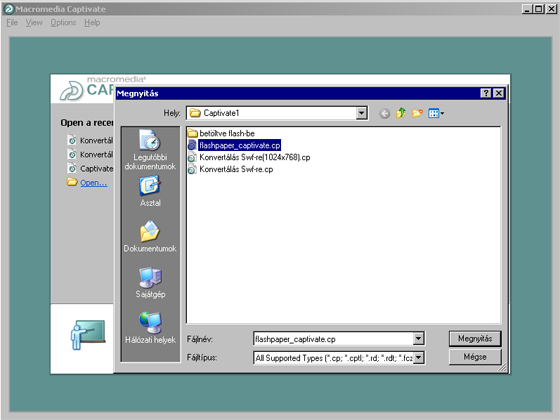Viewport: 560px width, 420px height.
Task: Click the Fájlnév input field
Action: tap(333, 339)
